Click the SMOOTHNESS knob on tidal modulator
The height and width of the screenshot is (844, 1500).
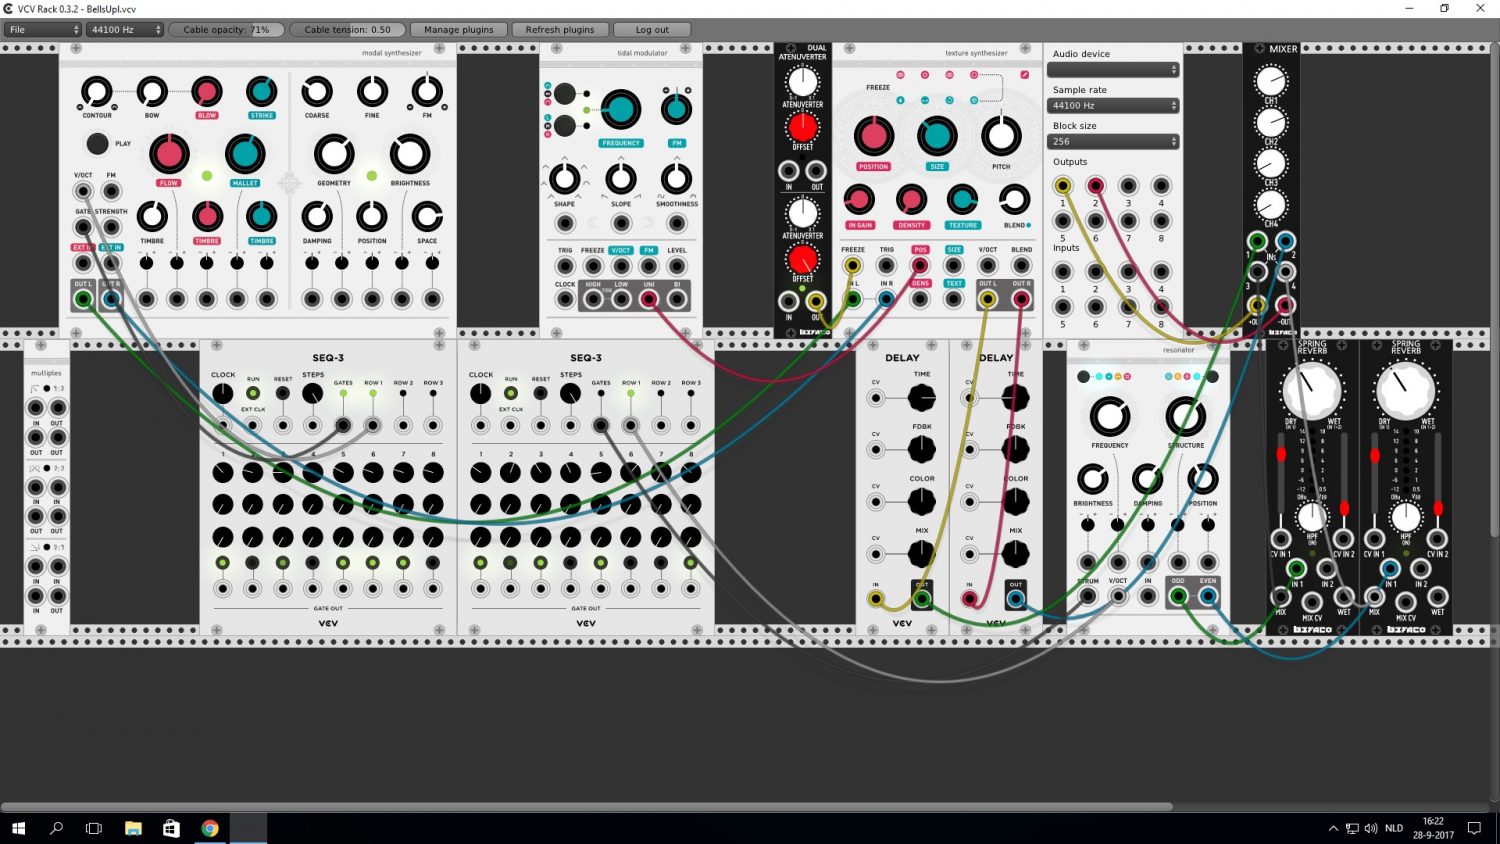click(677, 179)
